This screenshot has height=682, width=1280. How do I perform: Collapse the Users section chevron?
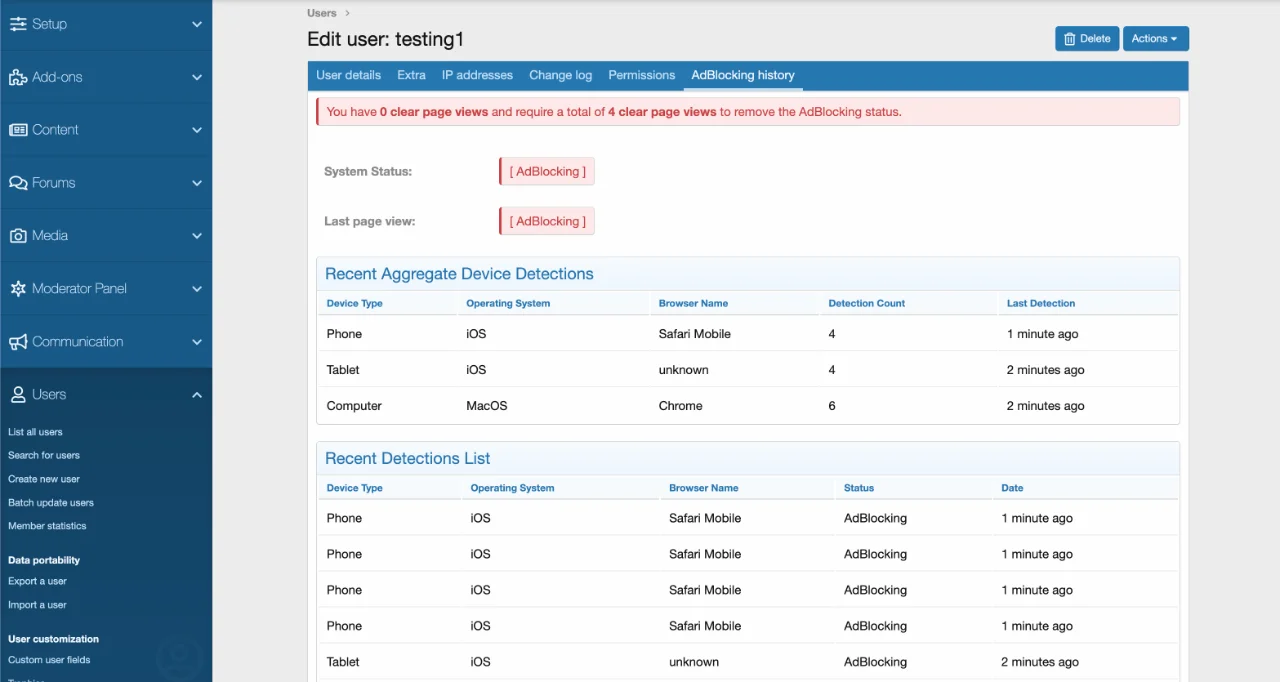click(x=197, y=395)
